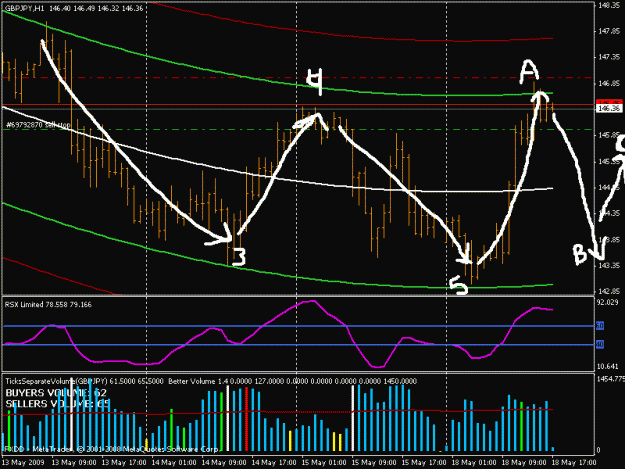Select the 142.85 price axis label

(609, 291)
